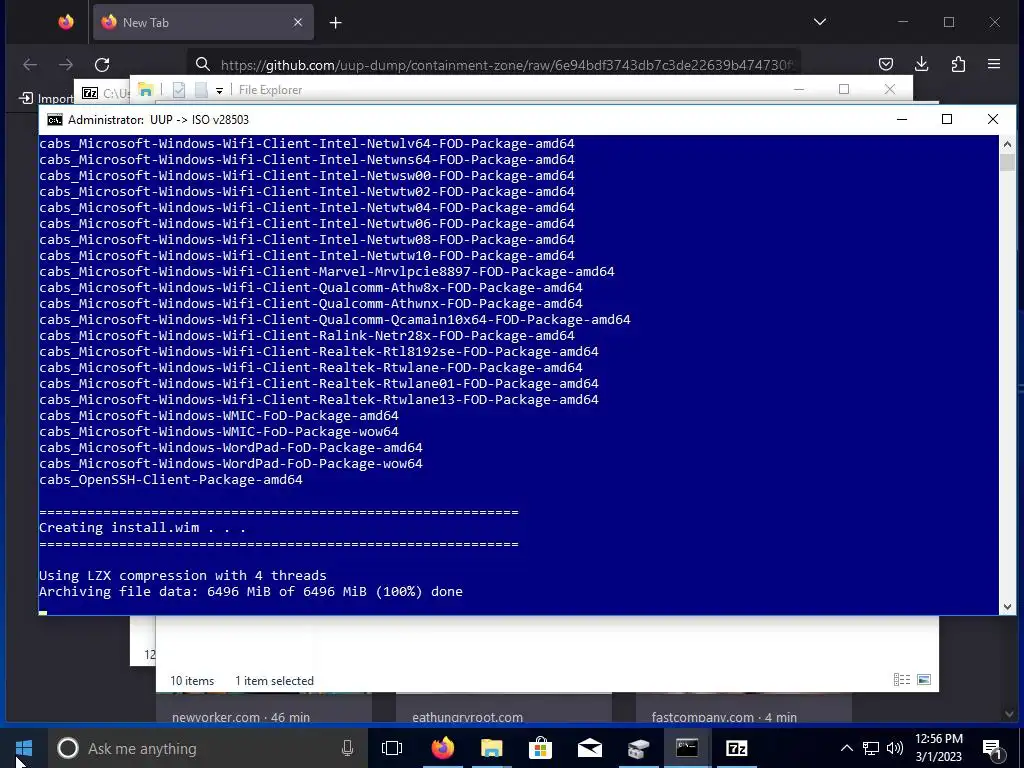1024x768 pixels.
Task: Open the Windows Start menu
Action: (x=24, y=748)
